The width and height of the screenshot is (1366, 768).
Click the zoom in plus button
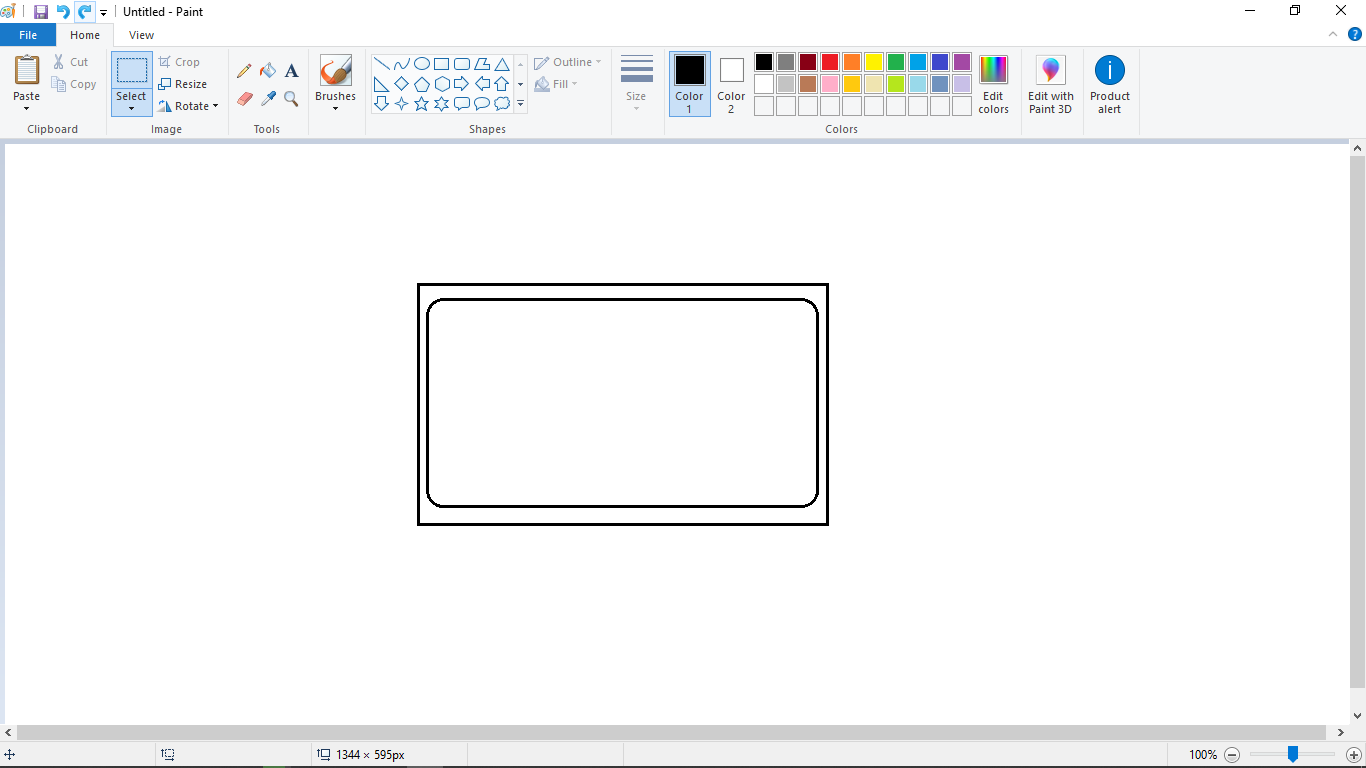click(1354, 755)
